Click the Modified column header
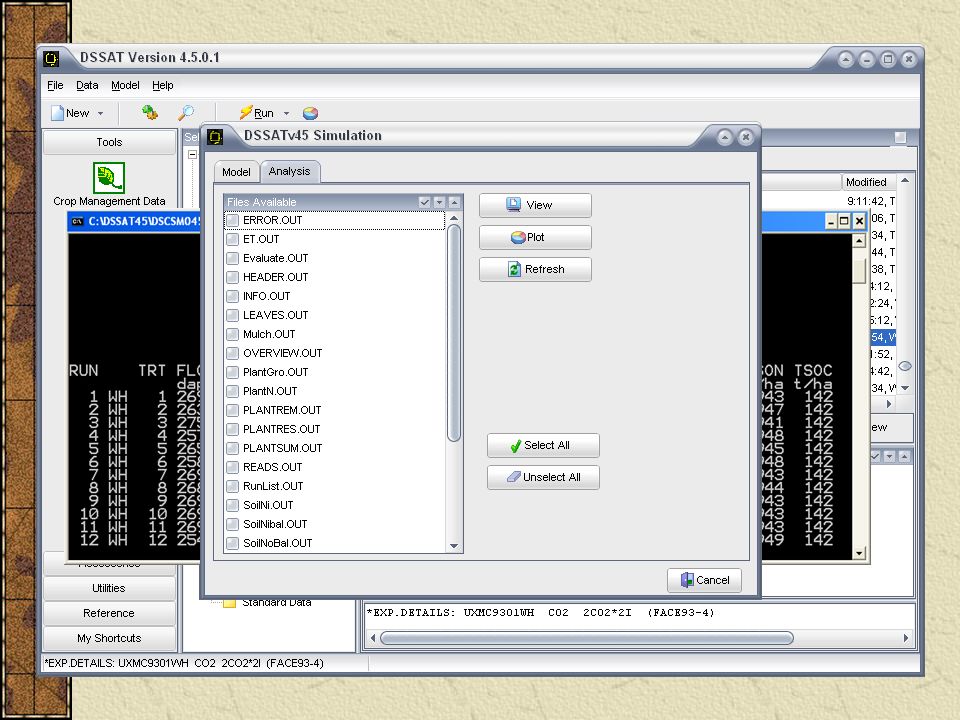Screen dimensions: 960x720 click(x=869, y=182)
